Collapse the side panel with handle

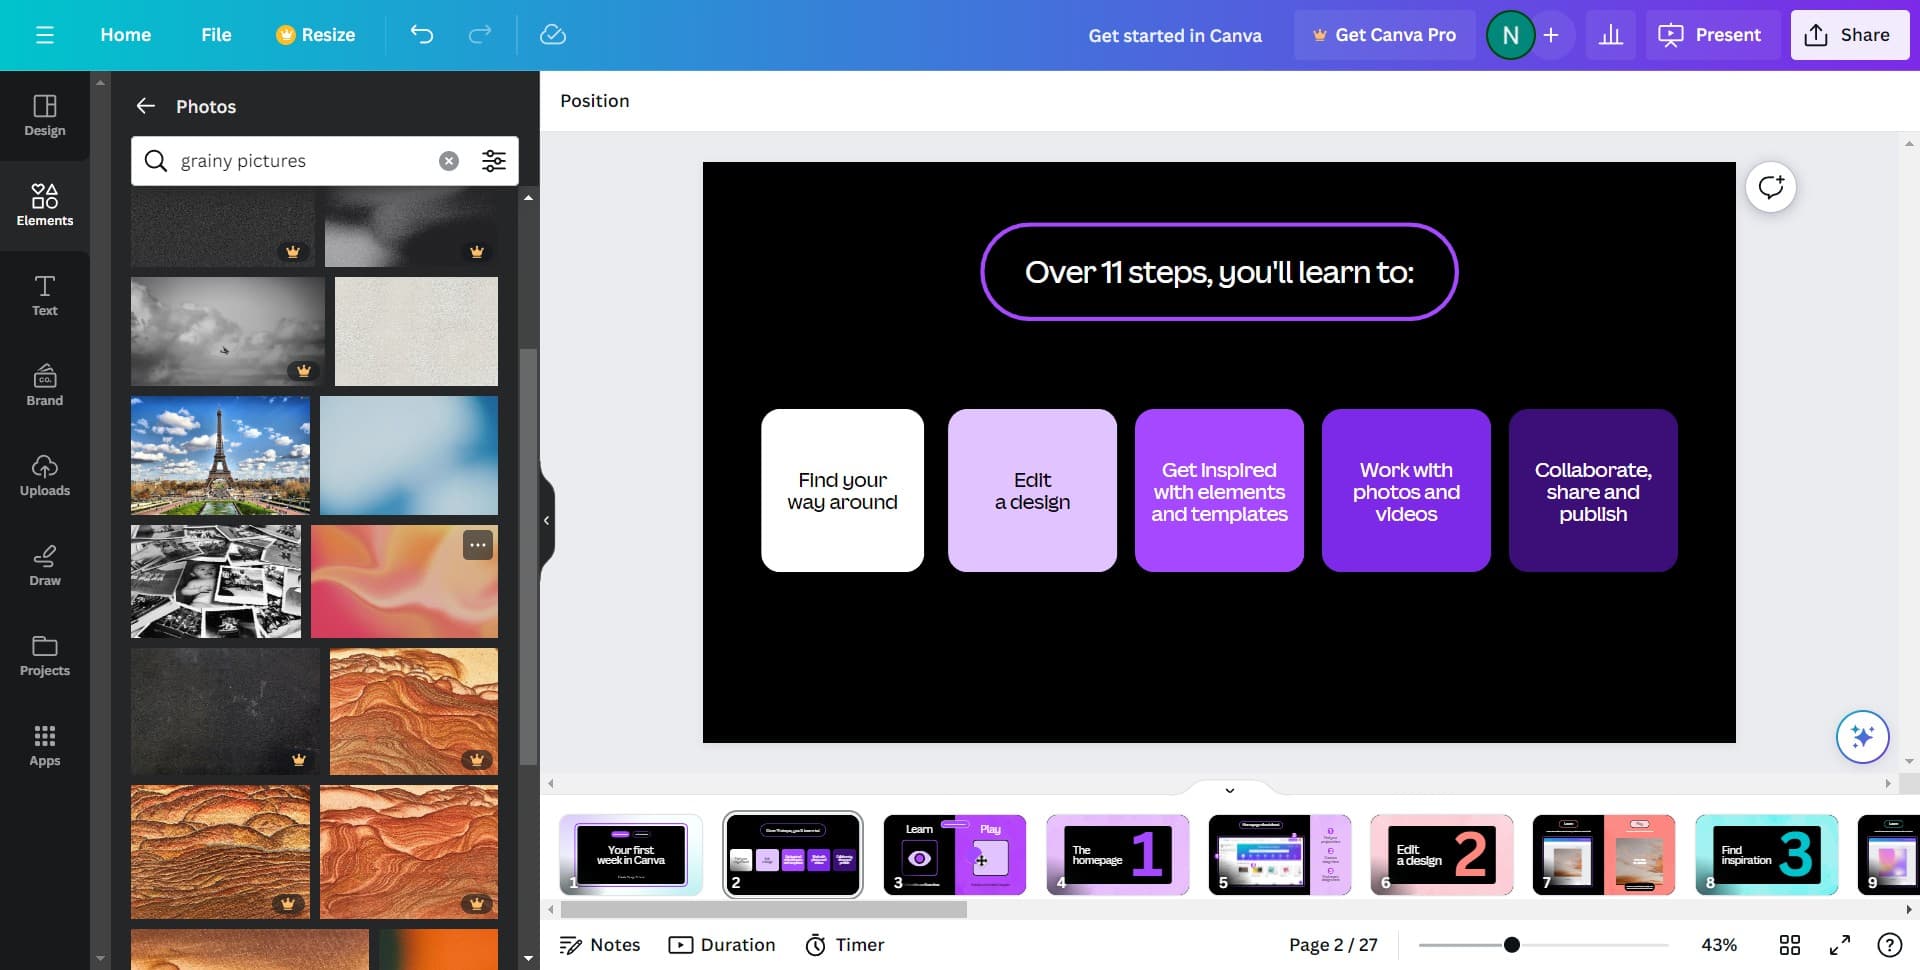[546, 520]
